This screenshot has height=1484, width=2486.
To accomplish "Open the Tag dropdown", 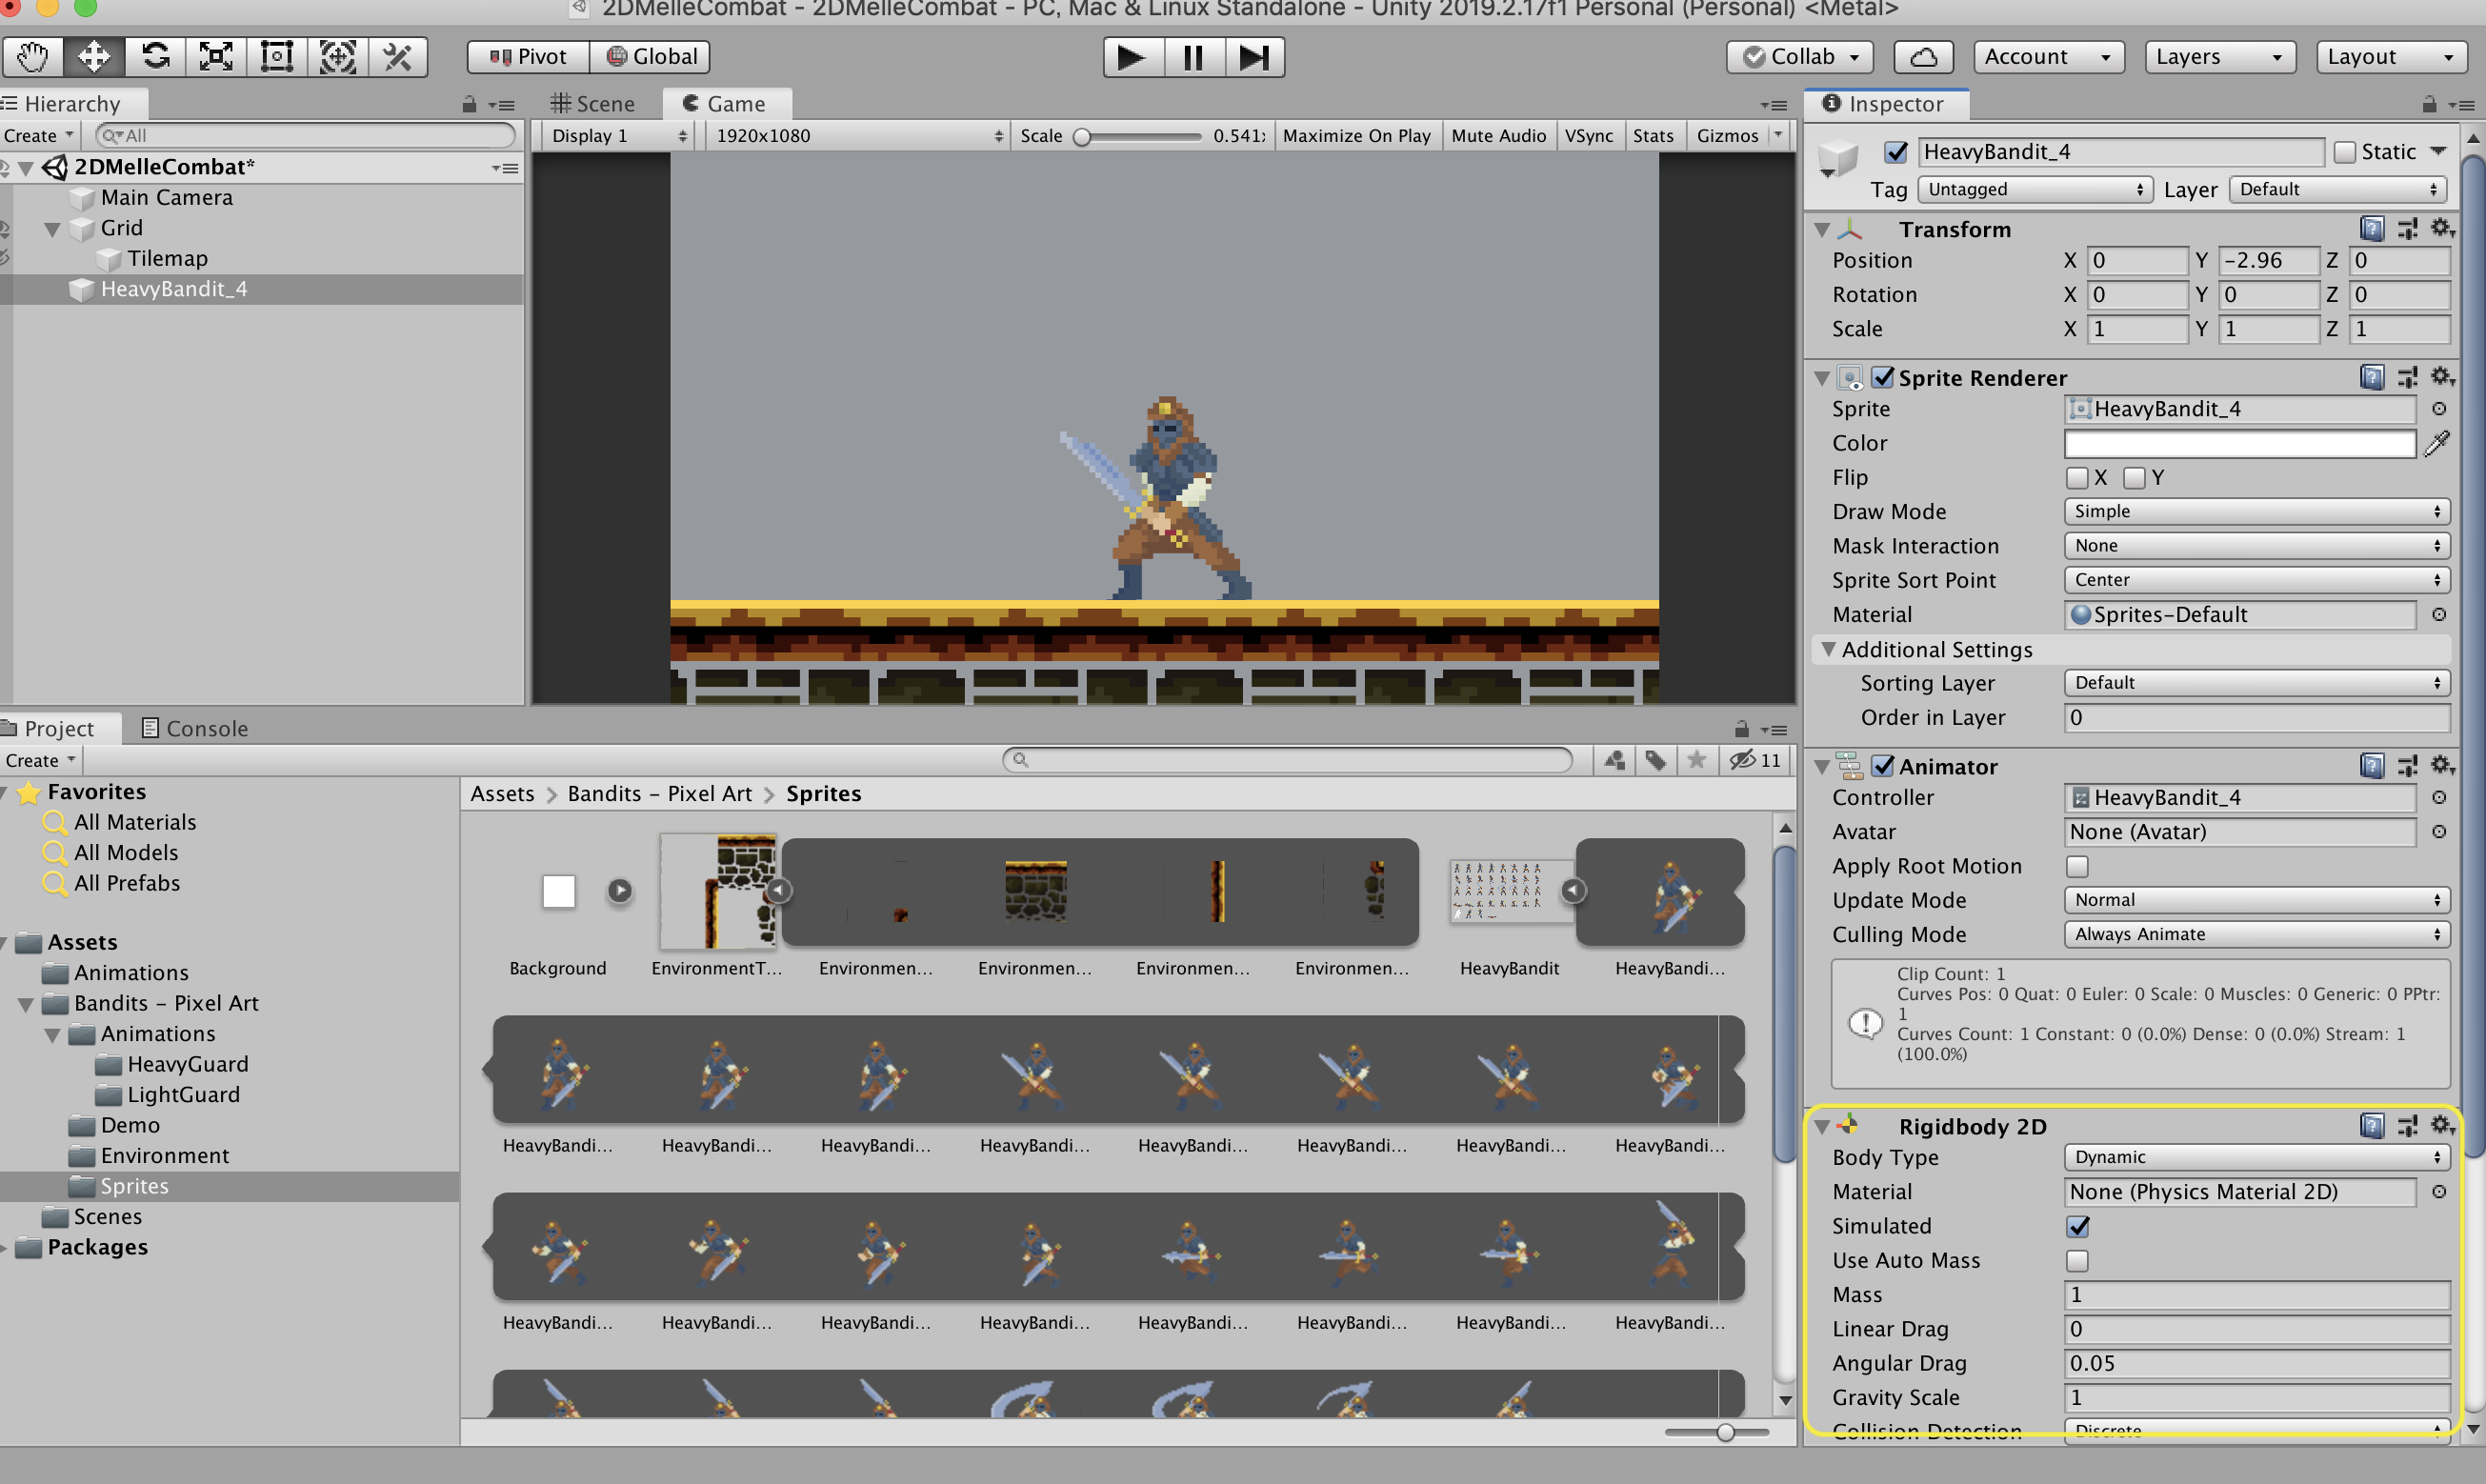I will 2035,190.
